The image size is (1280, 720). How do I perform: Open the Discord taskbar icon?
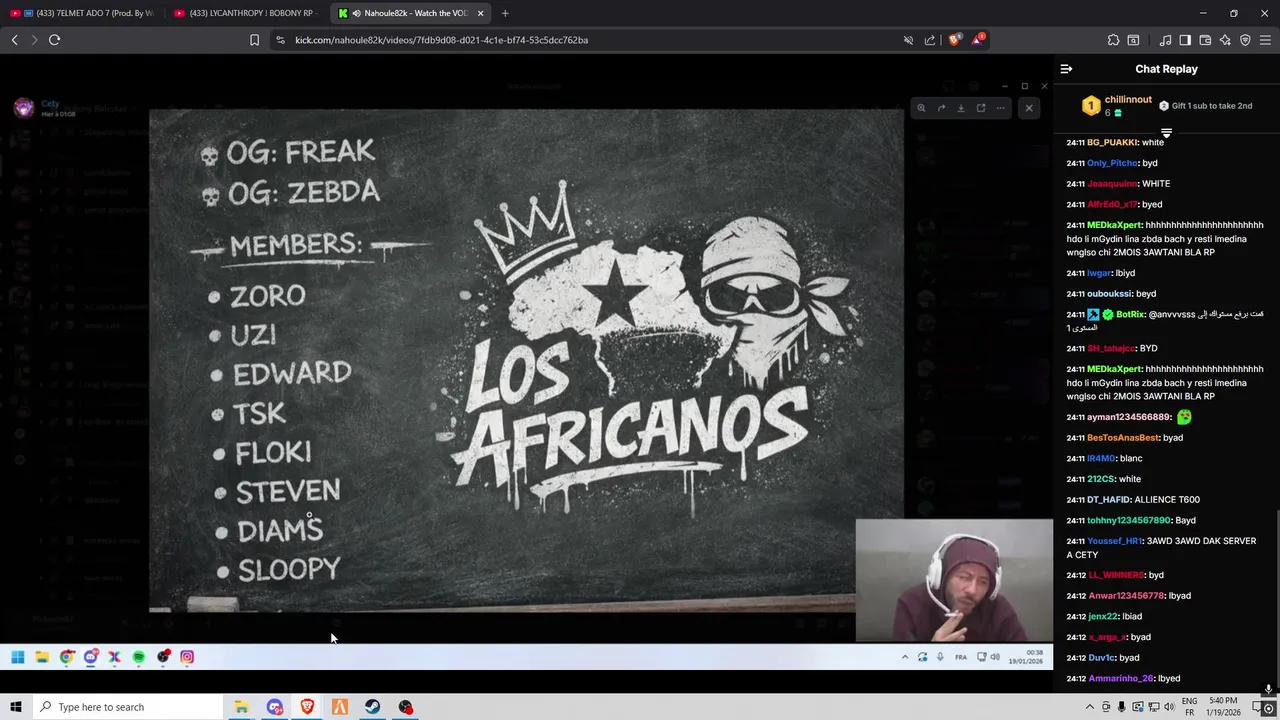tap(275, 707)
